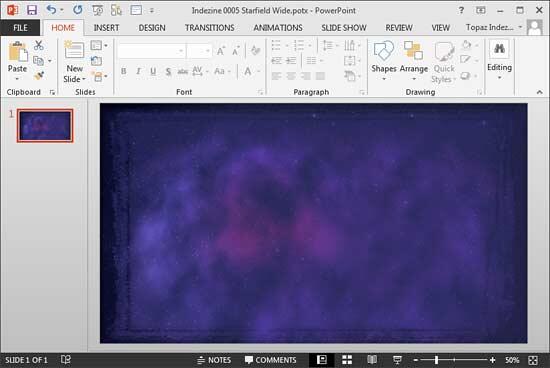
Task: Switch to TRANSITIONS tab
Action: point(210,28)
